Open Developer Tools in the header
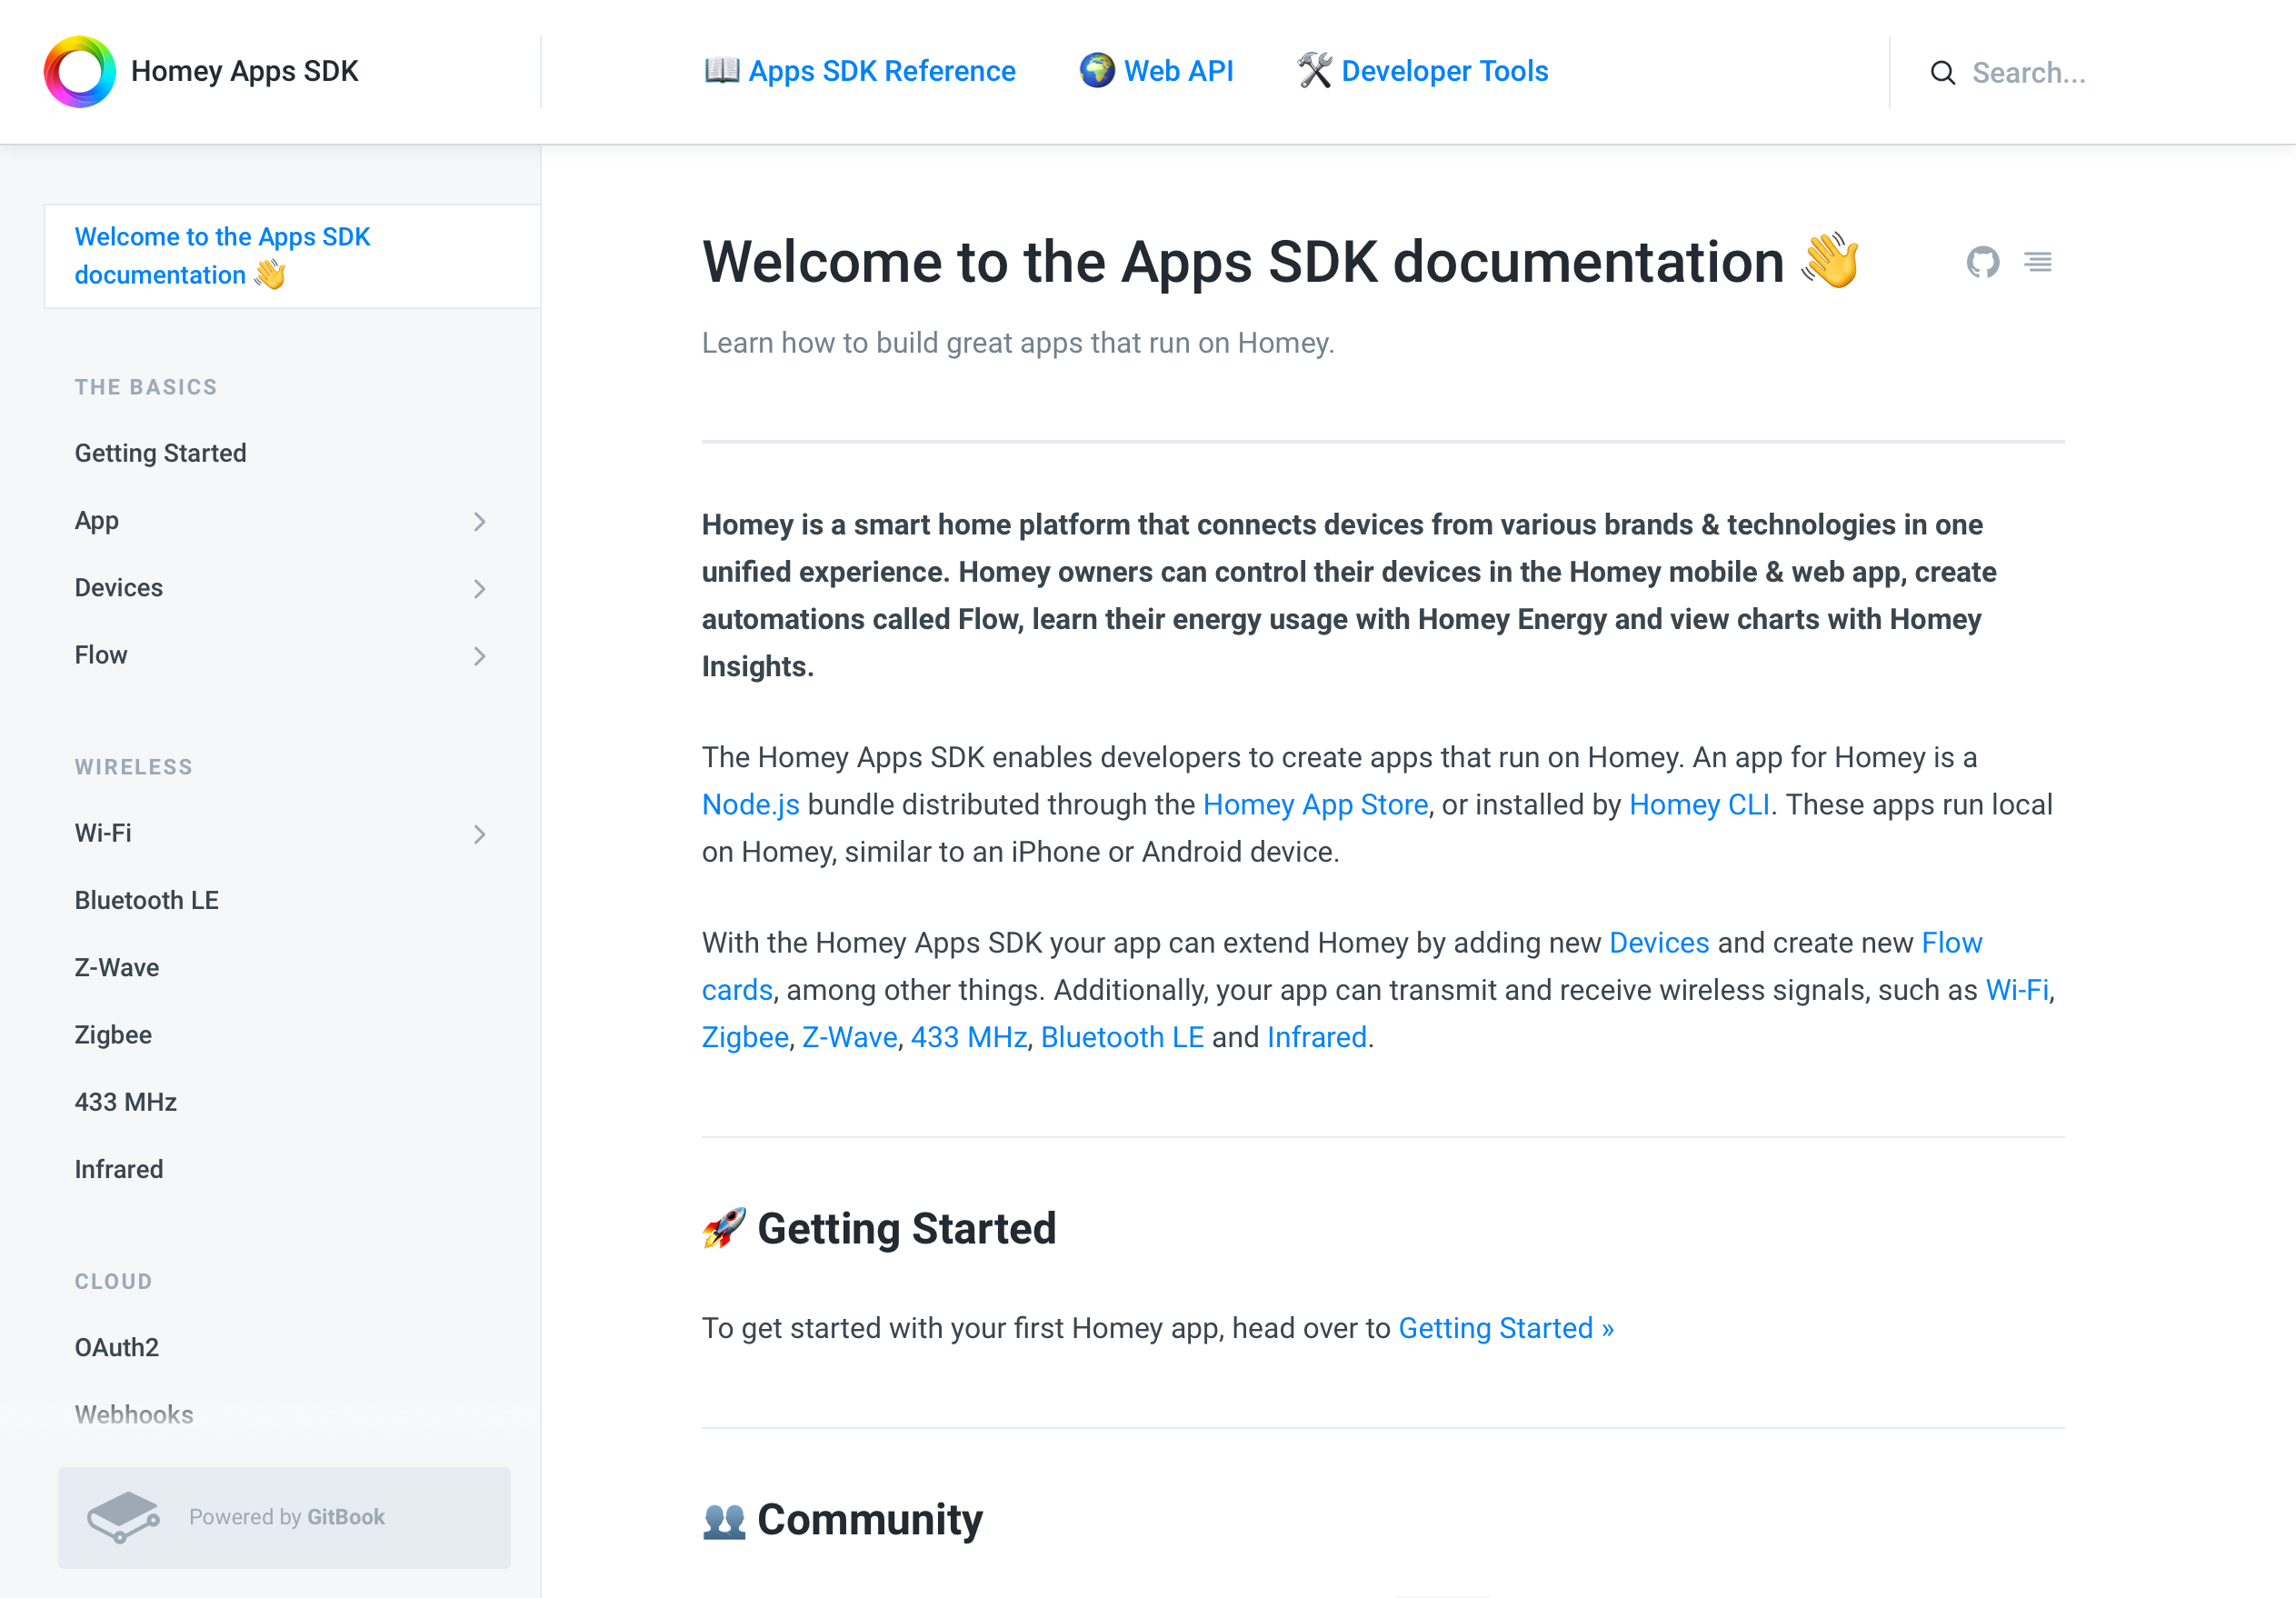The height and width of the screenshot is (1598, 2296). point(1423,71)
